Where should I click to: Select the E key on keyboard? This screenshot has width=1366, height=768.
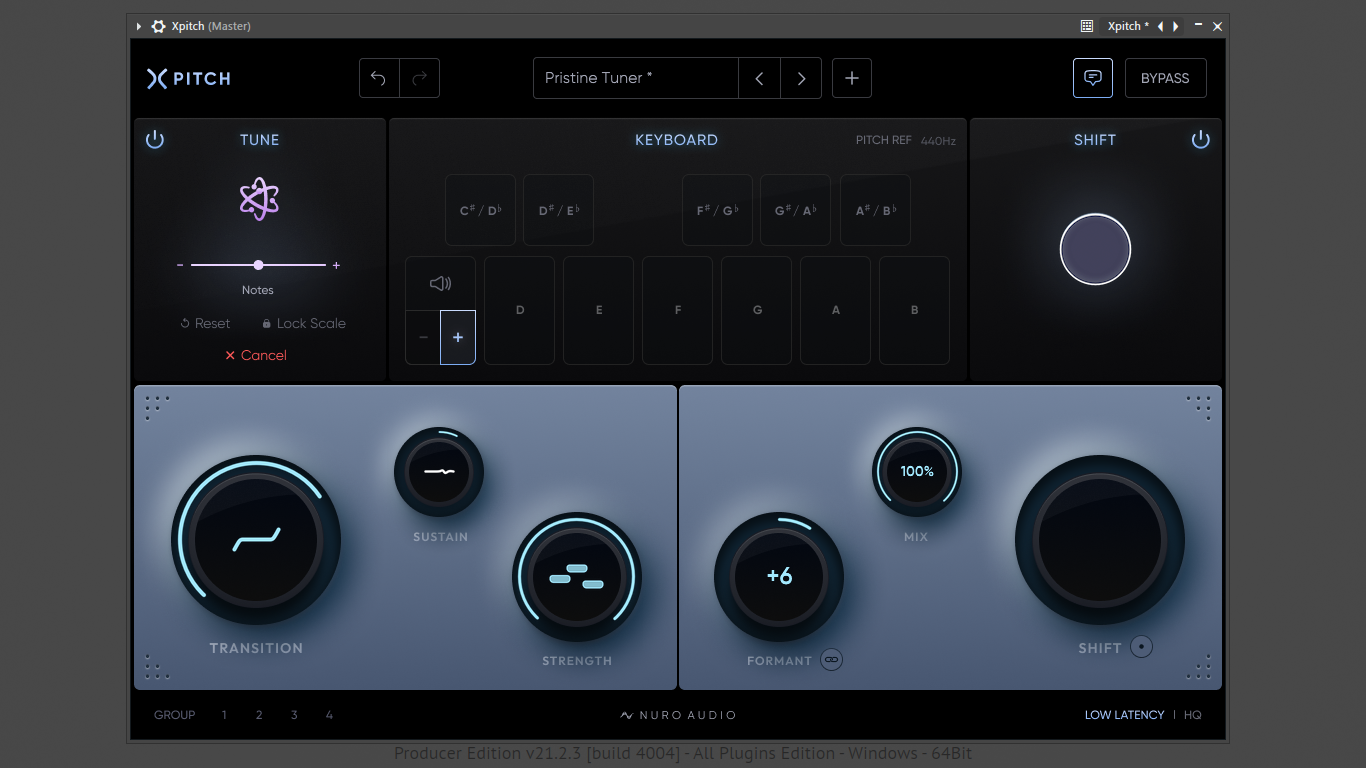coord(598,310)
